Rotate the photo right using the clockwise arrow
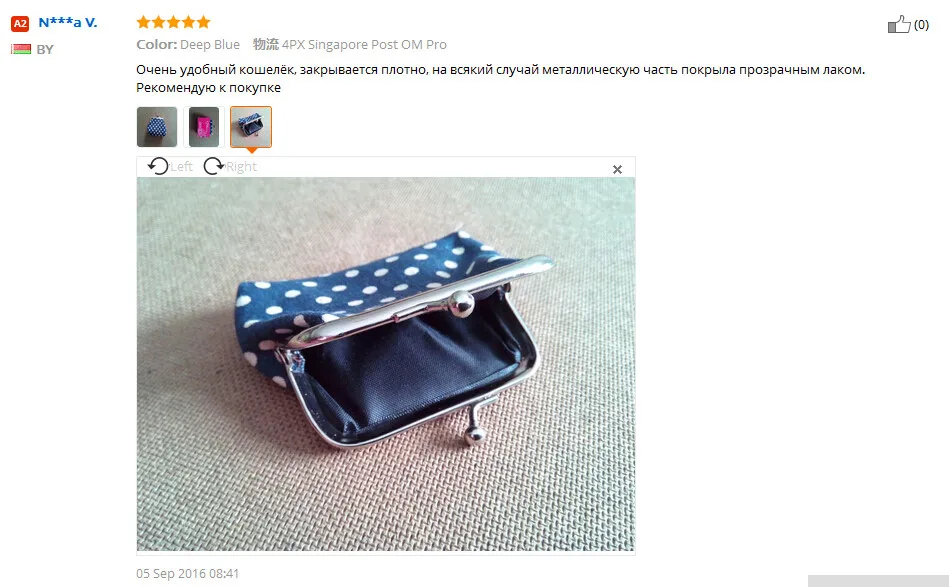This screenshot has width=949, height=587. coord(213,166)
